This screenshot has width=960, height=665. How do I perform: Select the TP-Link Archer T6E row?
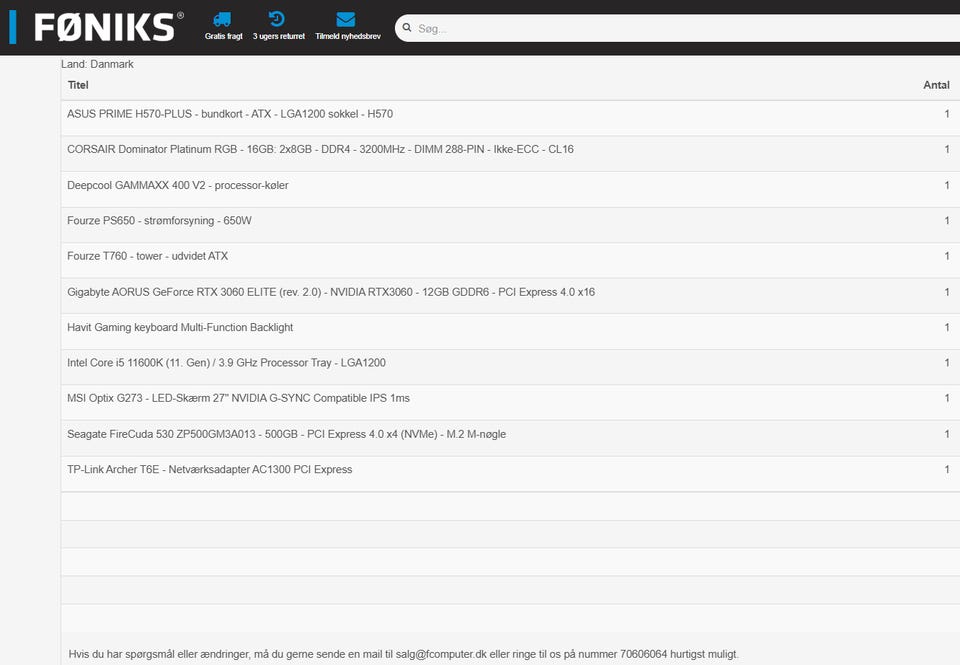[510, 473]
